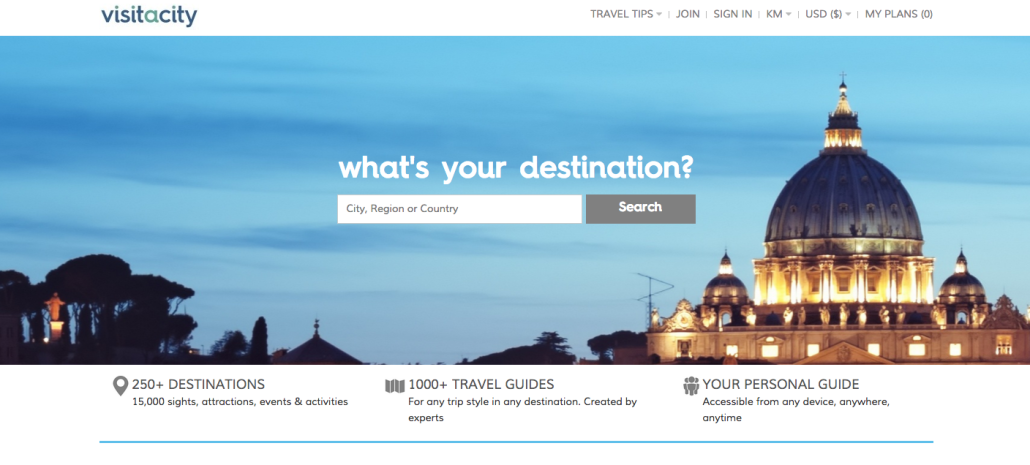1030x465 pixels.
Task: Click the 1000+ TRAVEL GUIDES heading
Action: (x=481, y=384)
